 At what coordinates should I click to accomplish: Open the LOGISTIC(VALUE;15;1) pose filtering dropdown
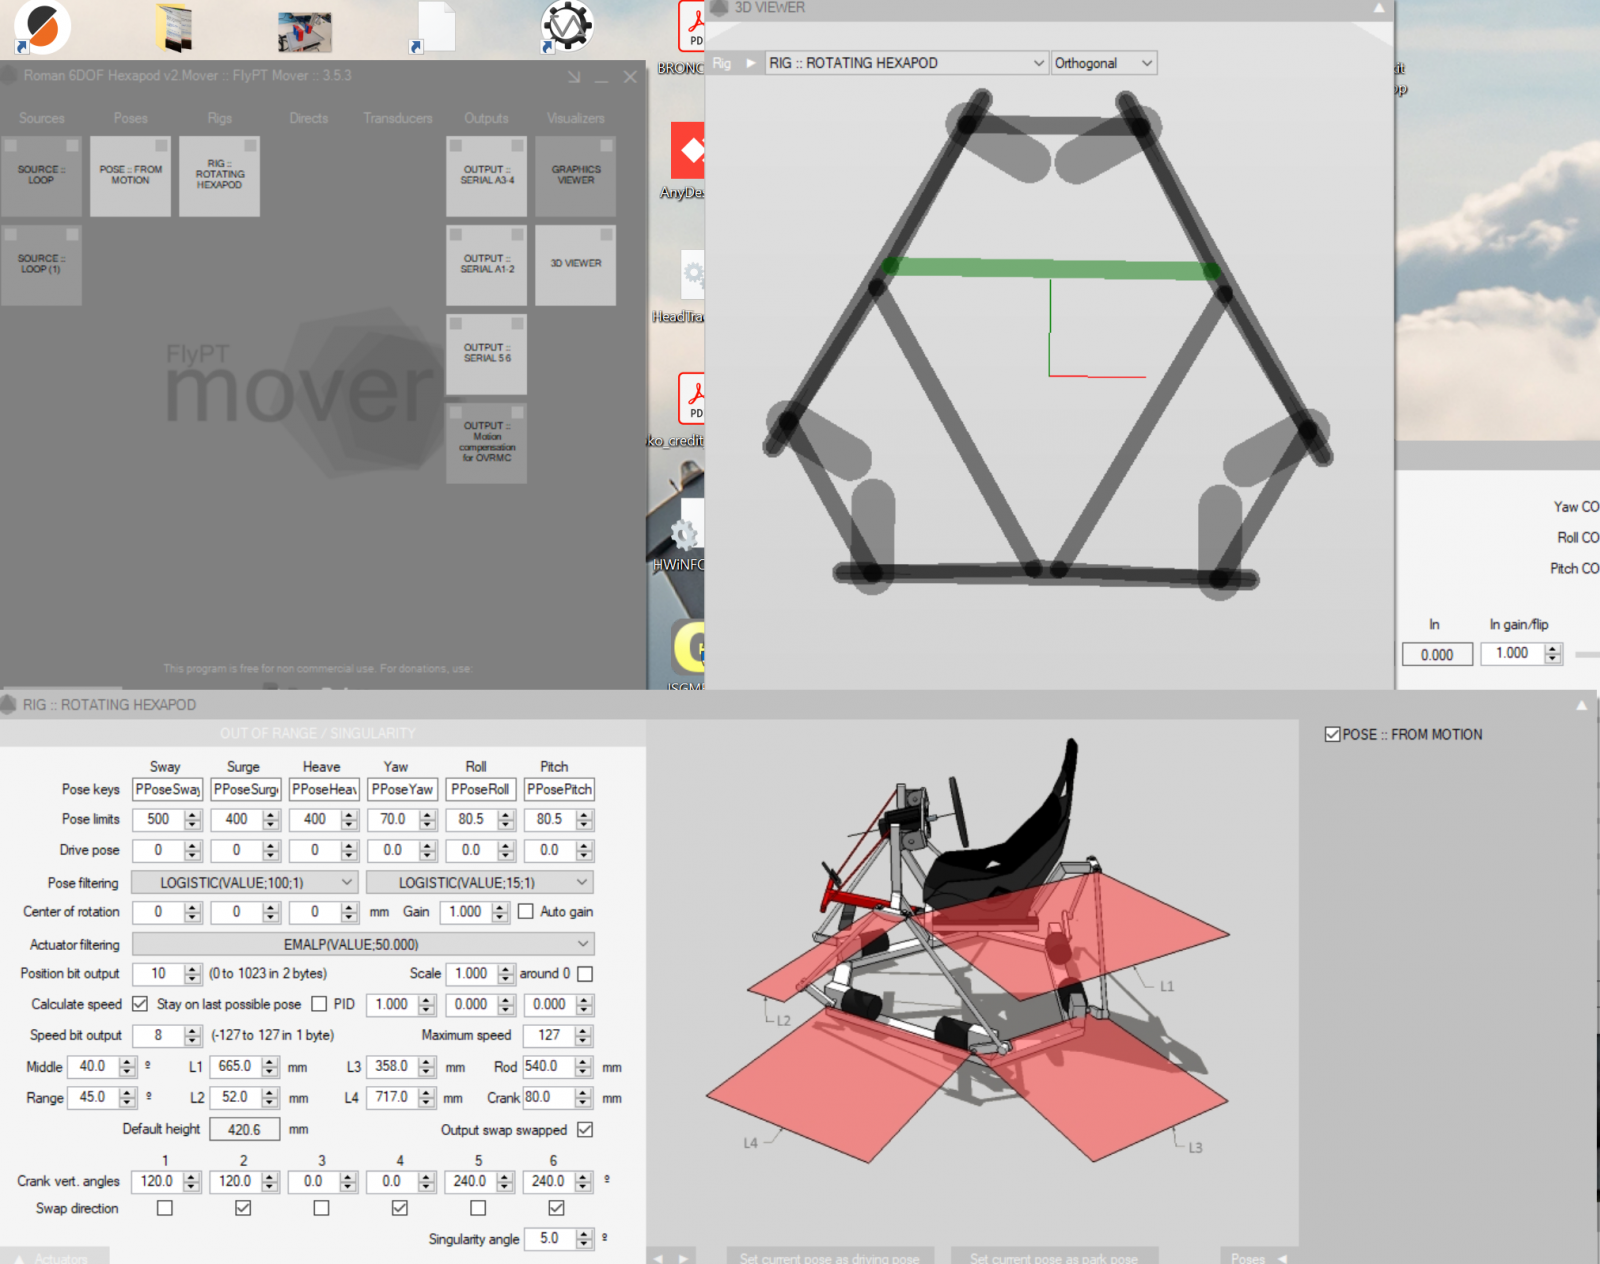(480, 882)
